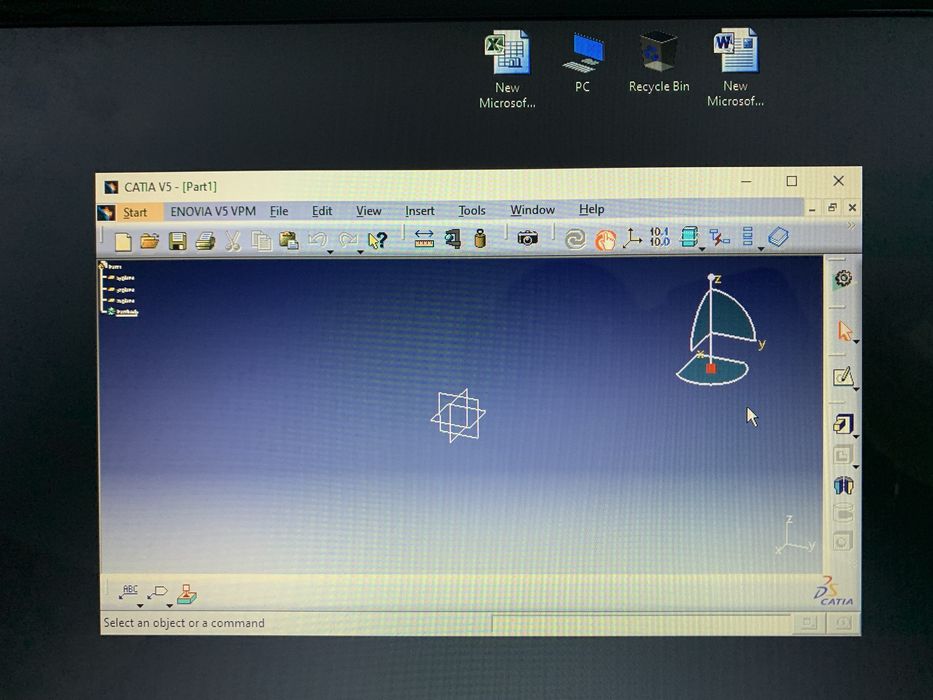This screenshot has height=700, width=933.
Task: Cut selection with the scissors icon
Action: pyautogui.click(x=233, y=241)
